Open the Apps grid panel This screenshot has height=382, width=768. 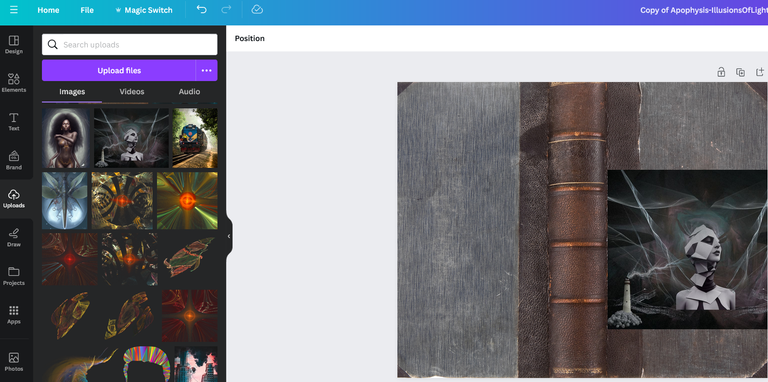click(x=14, y=315)
